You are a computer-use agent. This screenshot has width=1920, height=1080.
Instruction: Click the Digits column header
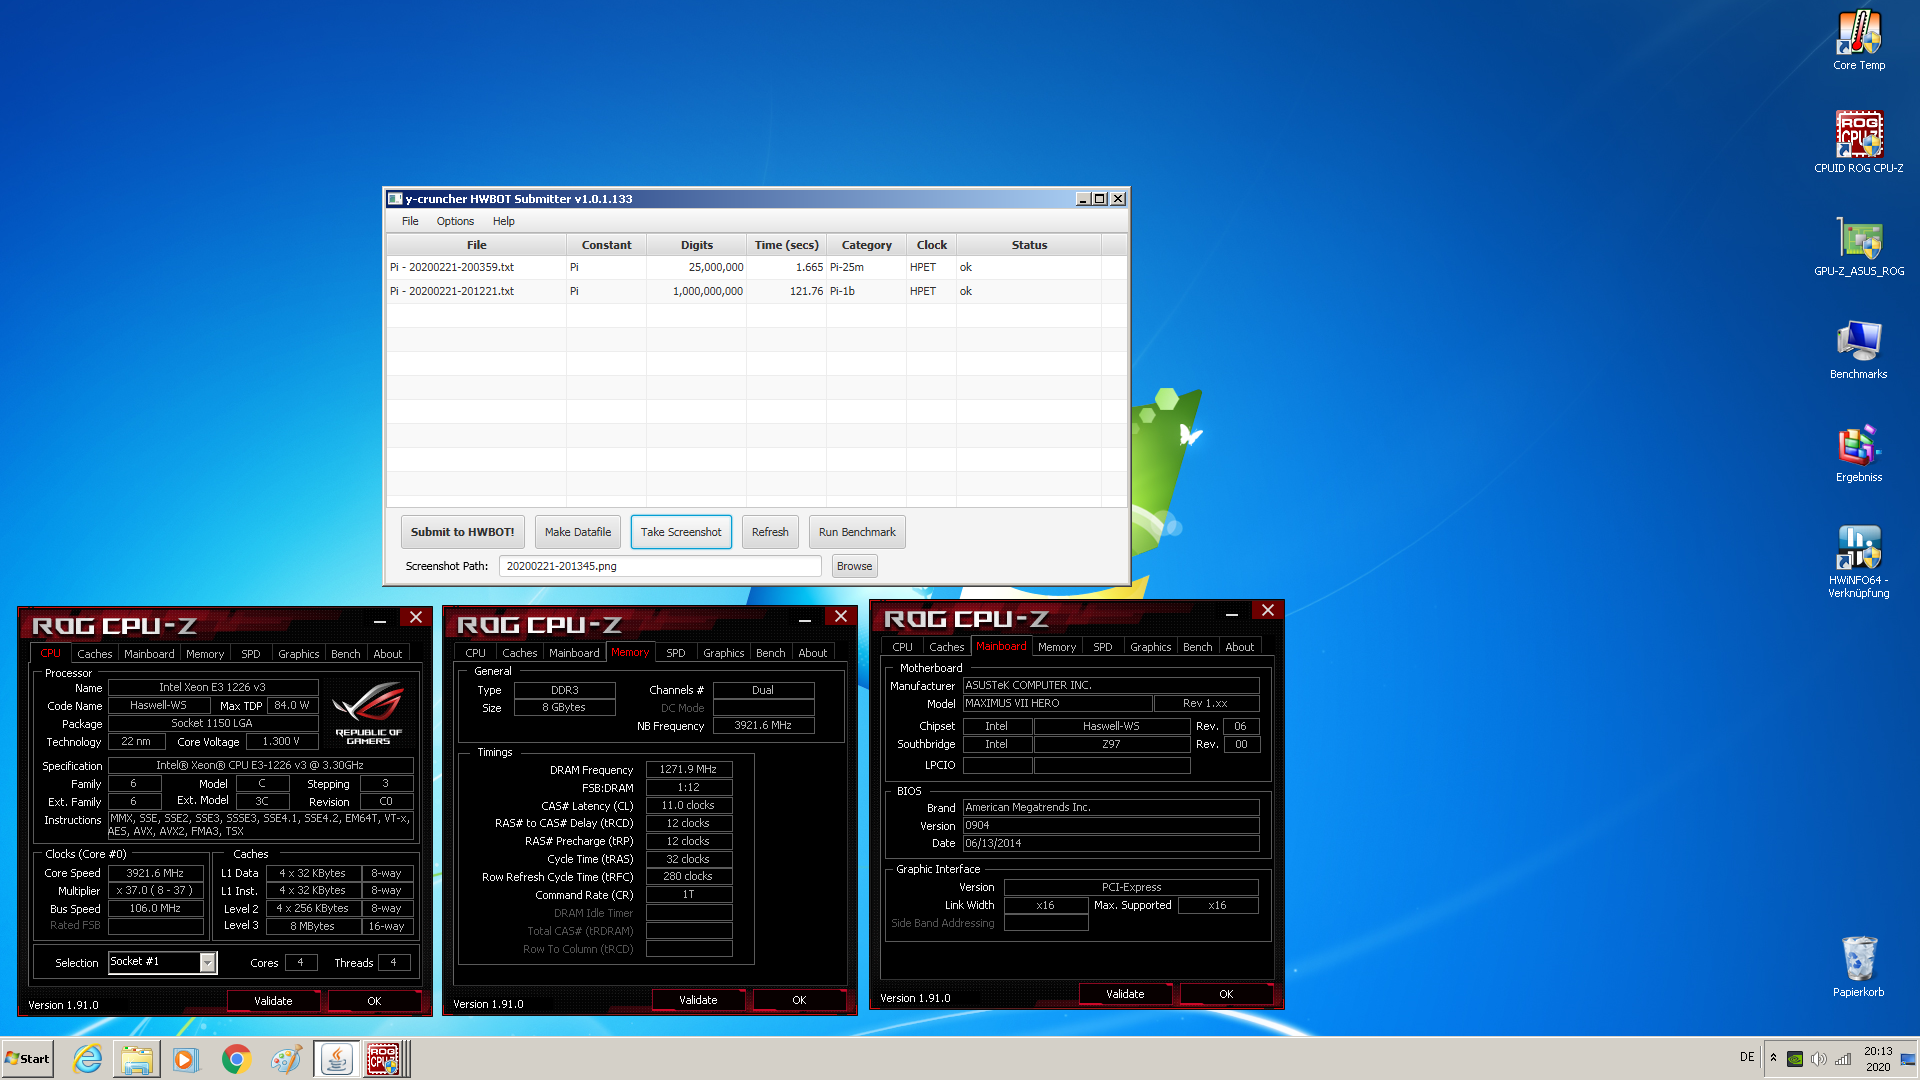pos(697,245)
